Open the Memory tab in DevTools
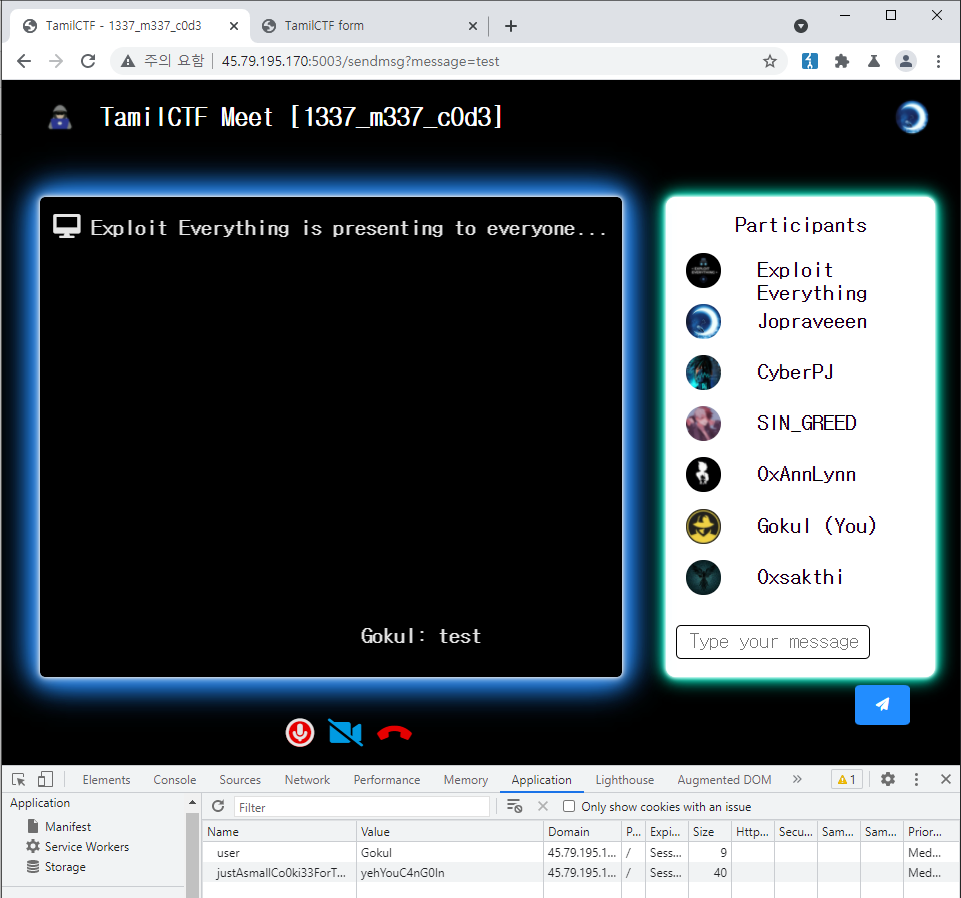The image size is (961, 898). point(466,780)
